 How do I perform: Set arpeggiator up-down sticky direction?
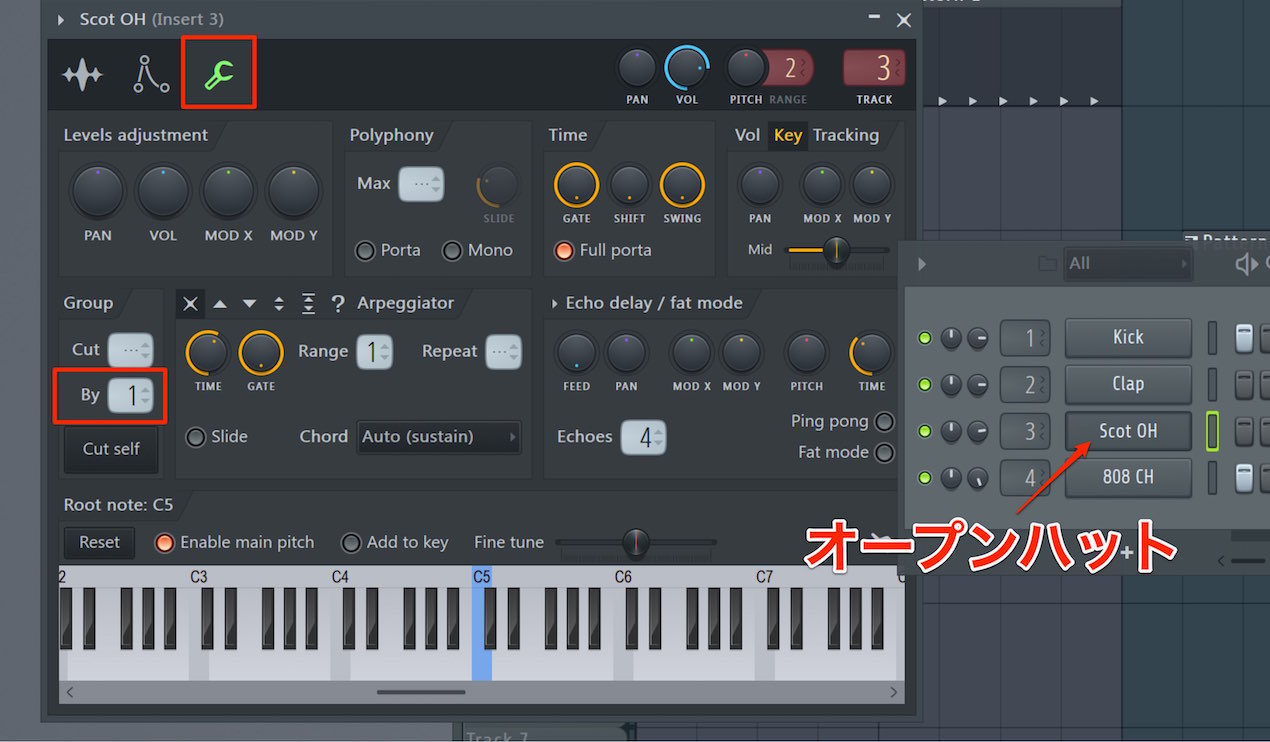(x=308, y=303)
